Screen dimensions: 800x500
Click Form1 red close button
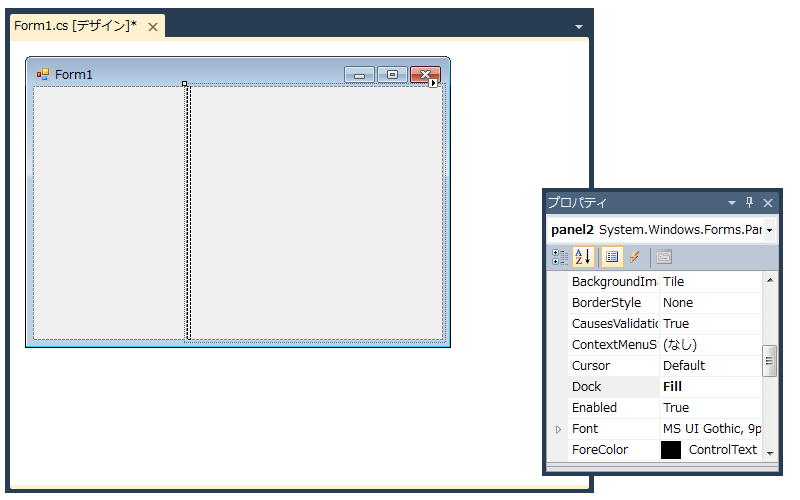coord(426,74)
